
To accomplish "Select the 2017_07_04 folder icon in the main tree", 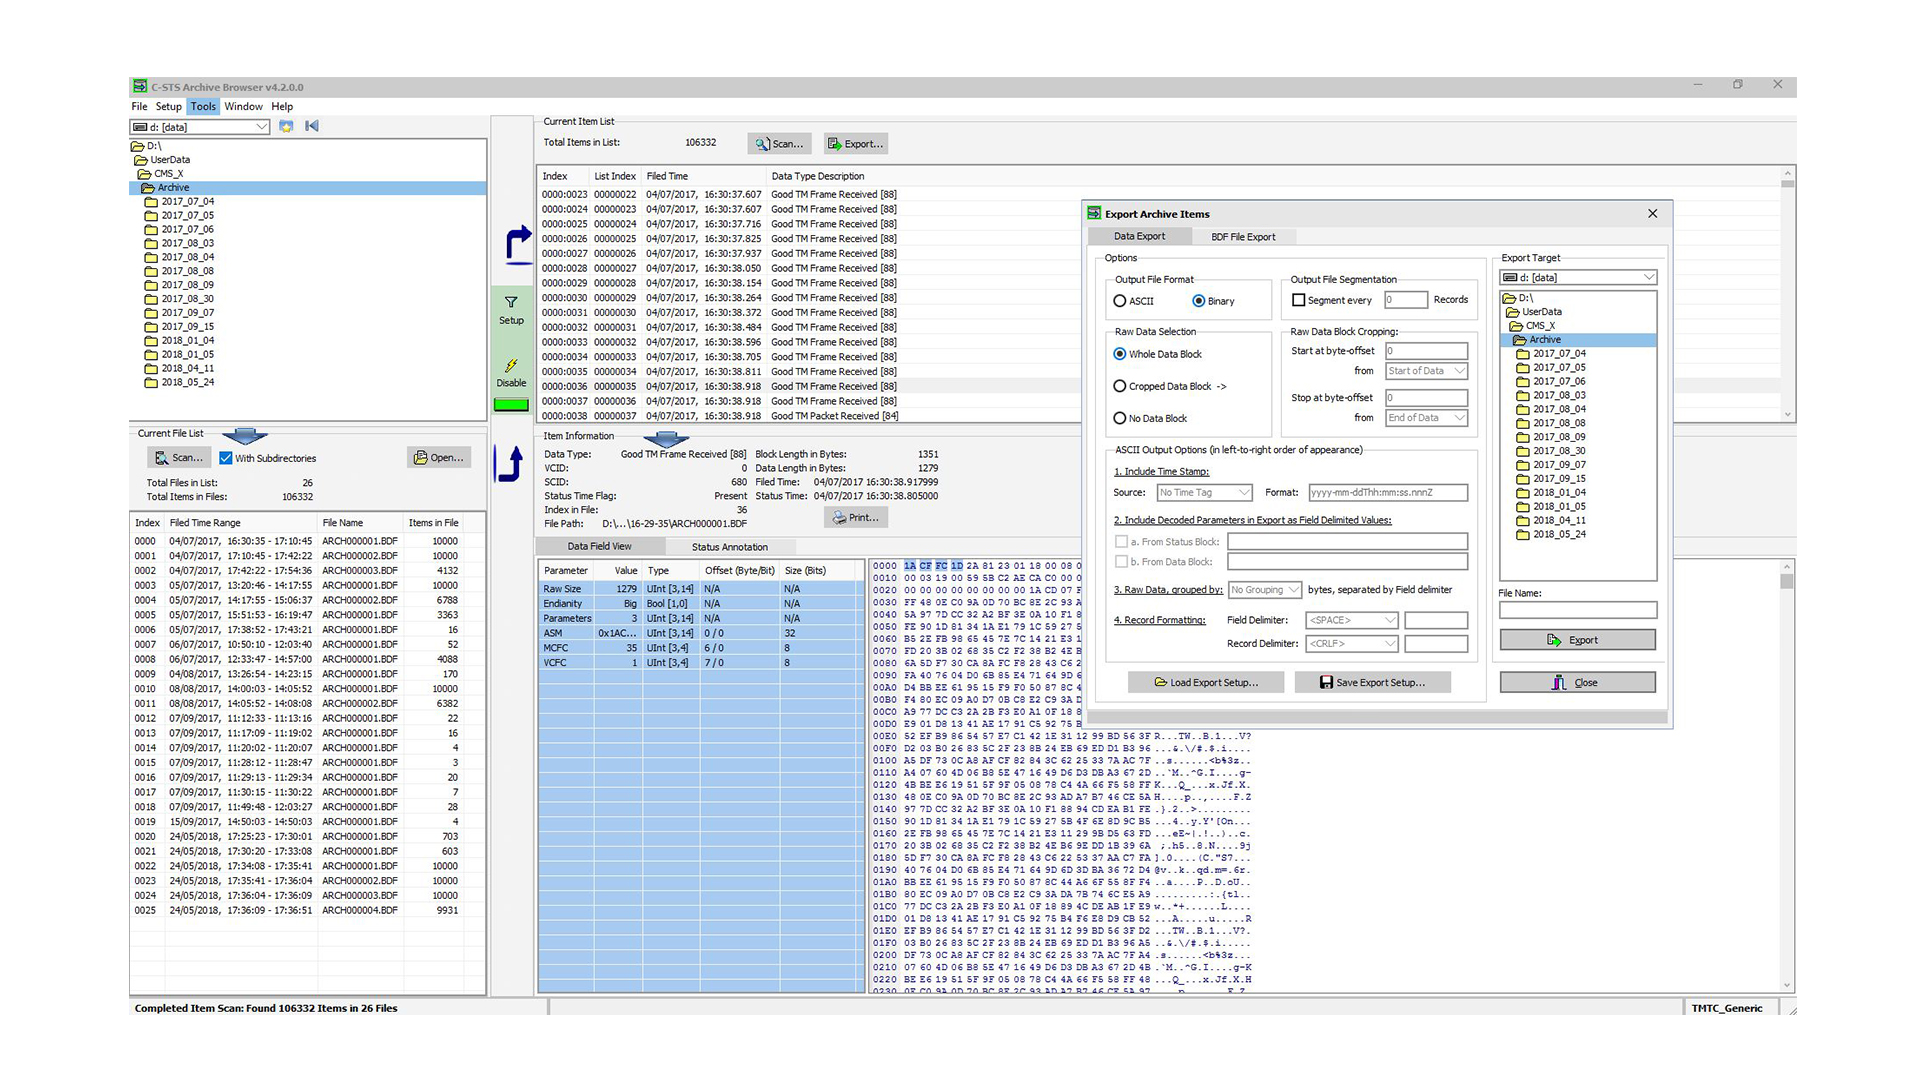I will pyautogui.click(x=152, y=201).
